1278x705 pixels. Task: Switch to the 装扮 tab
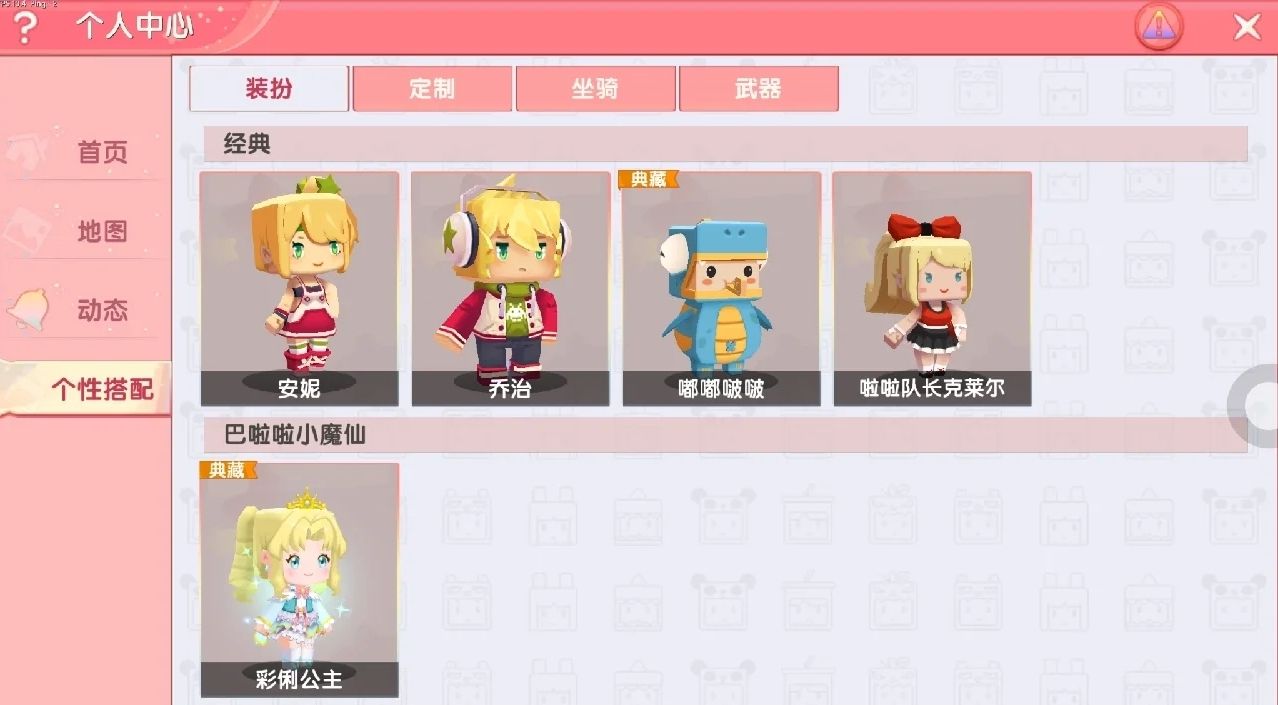[269, 88]
